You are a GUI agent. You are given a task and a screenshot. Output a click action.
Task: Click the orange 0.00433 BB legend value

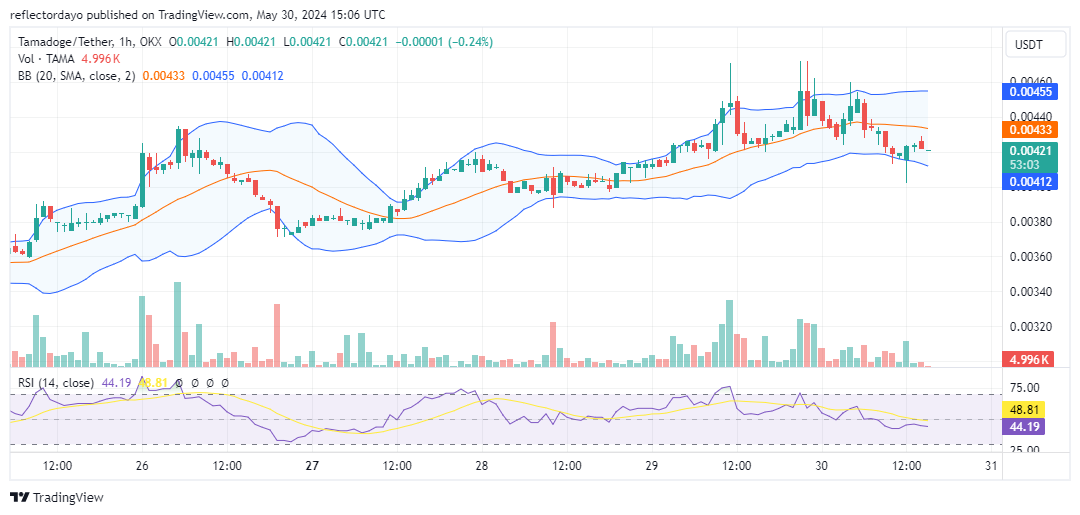(164, 76)
